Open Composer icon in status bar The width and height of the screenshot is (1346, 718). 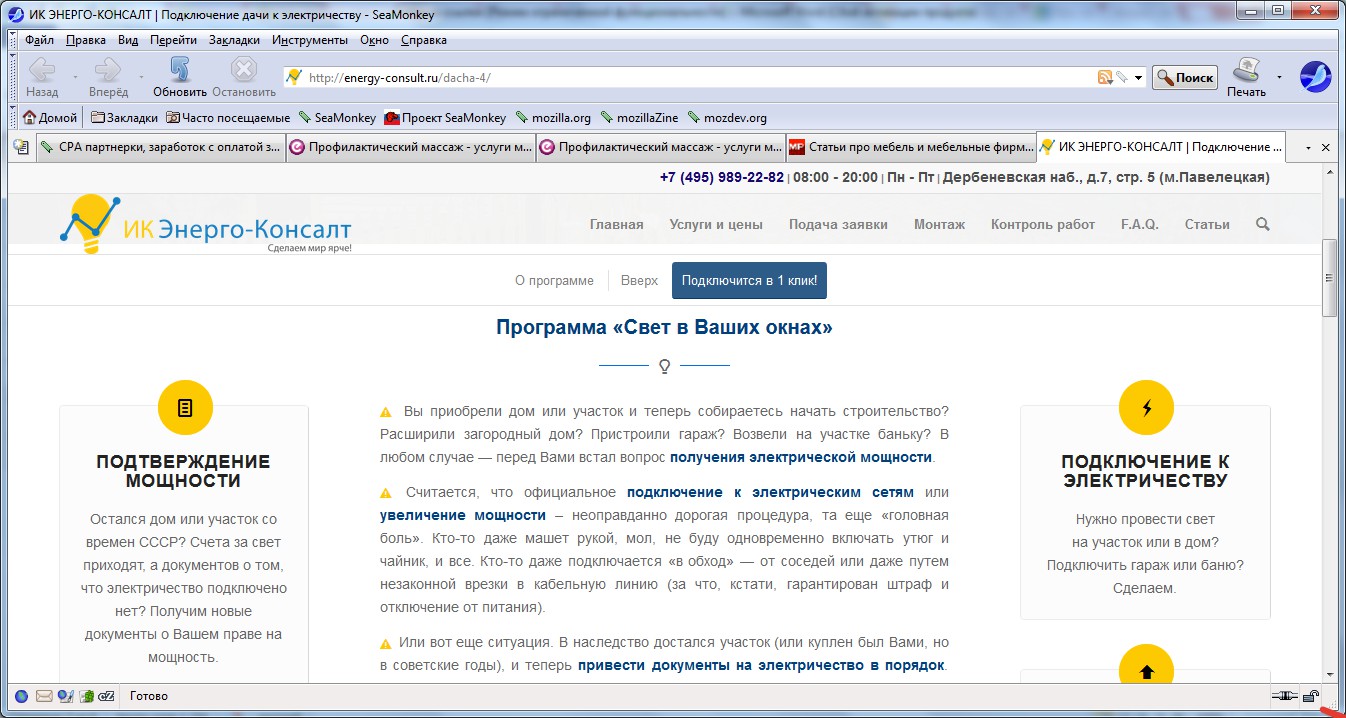click(x=66, y=696)
